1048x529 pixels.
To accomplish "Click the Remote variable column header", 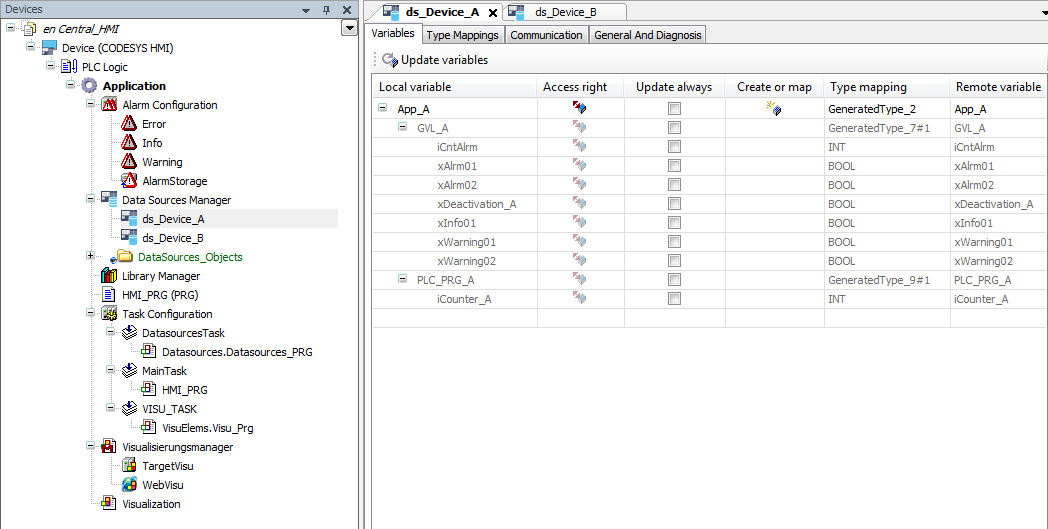I will point(997,87).
